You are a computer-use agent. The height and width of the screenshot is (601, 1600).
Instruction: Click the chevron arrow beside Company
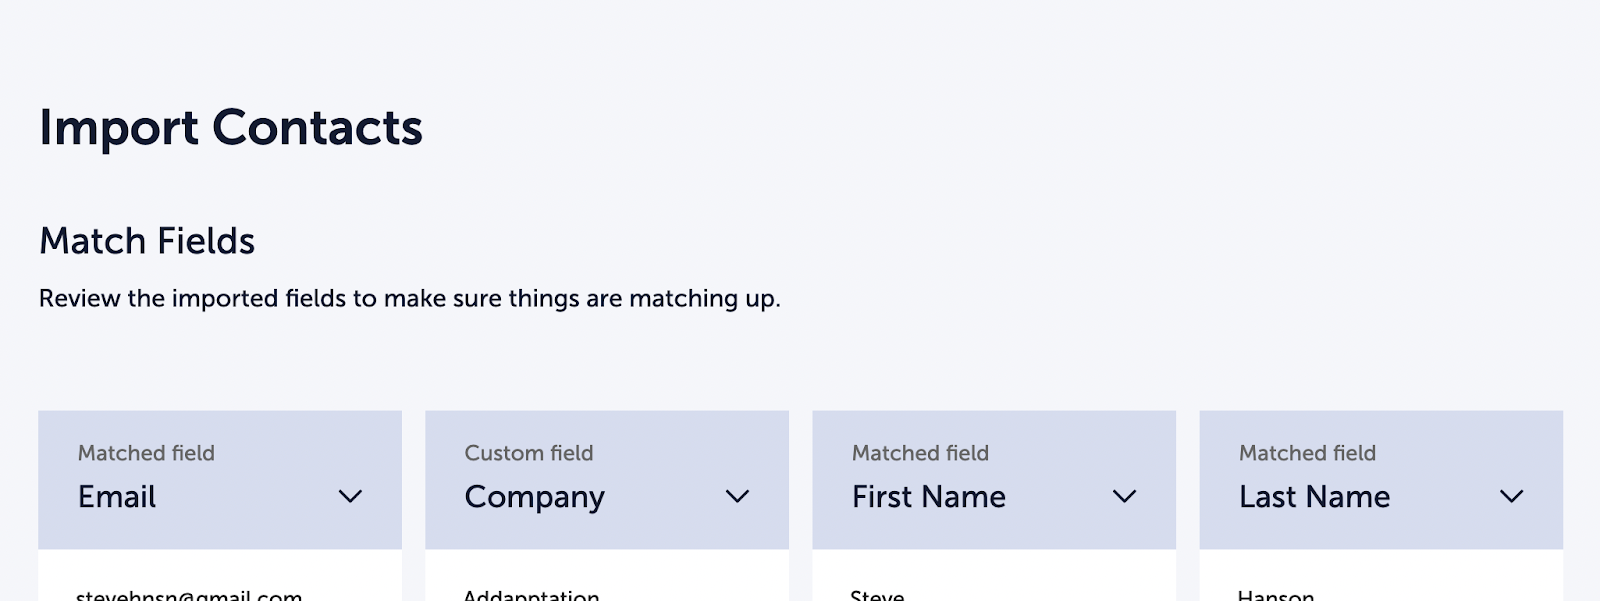(x=737, y=497)
